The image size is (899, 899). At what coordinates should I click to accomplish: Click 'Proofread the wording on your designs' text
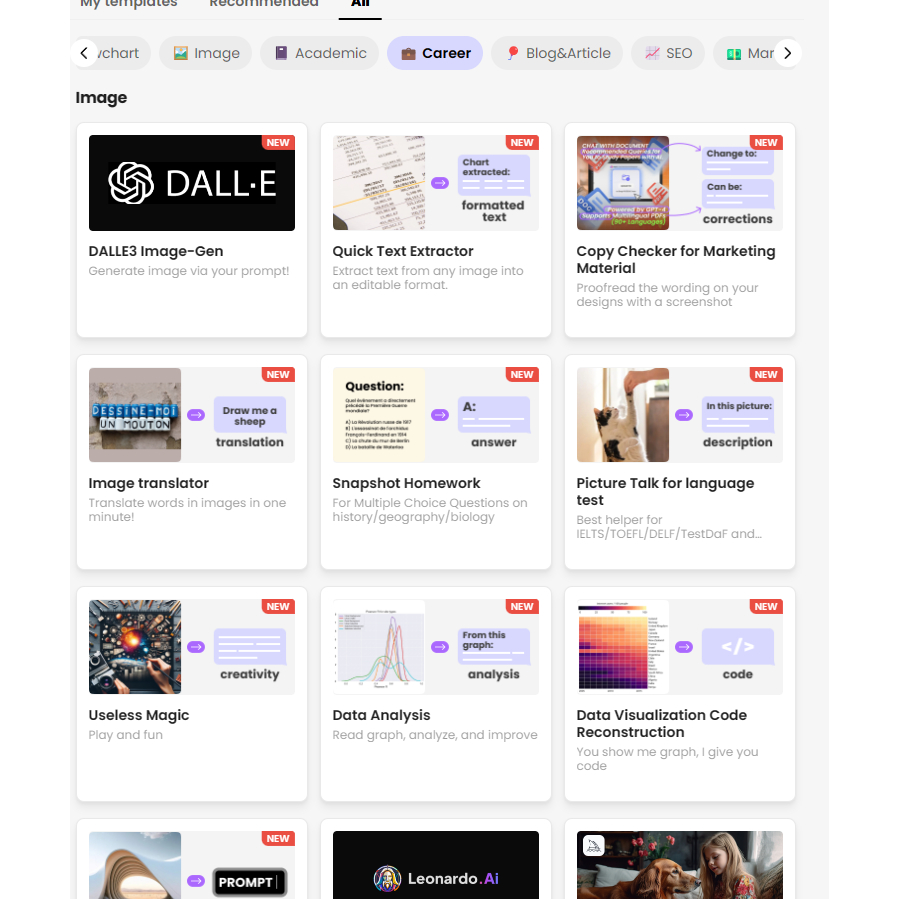[x=667, y=295]
